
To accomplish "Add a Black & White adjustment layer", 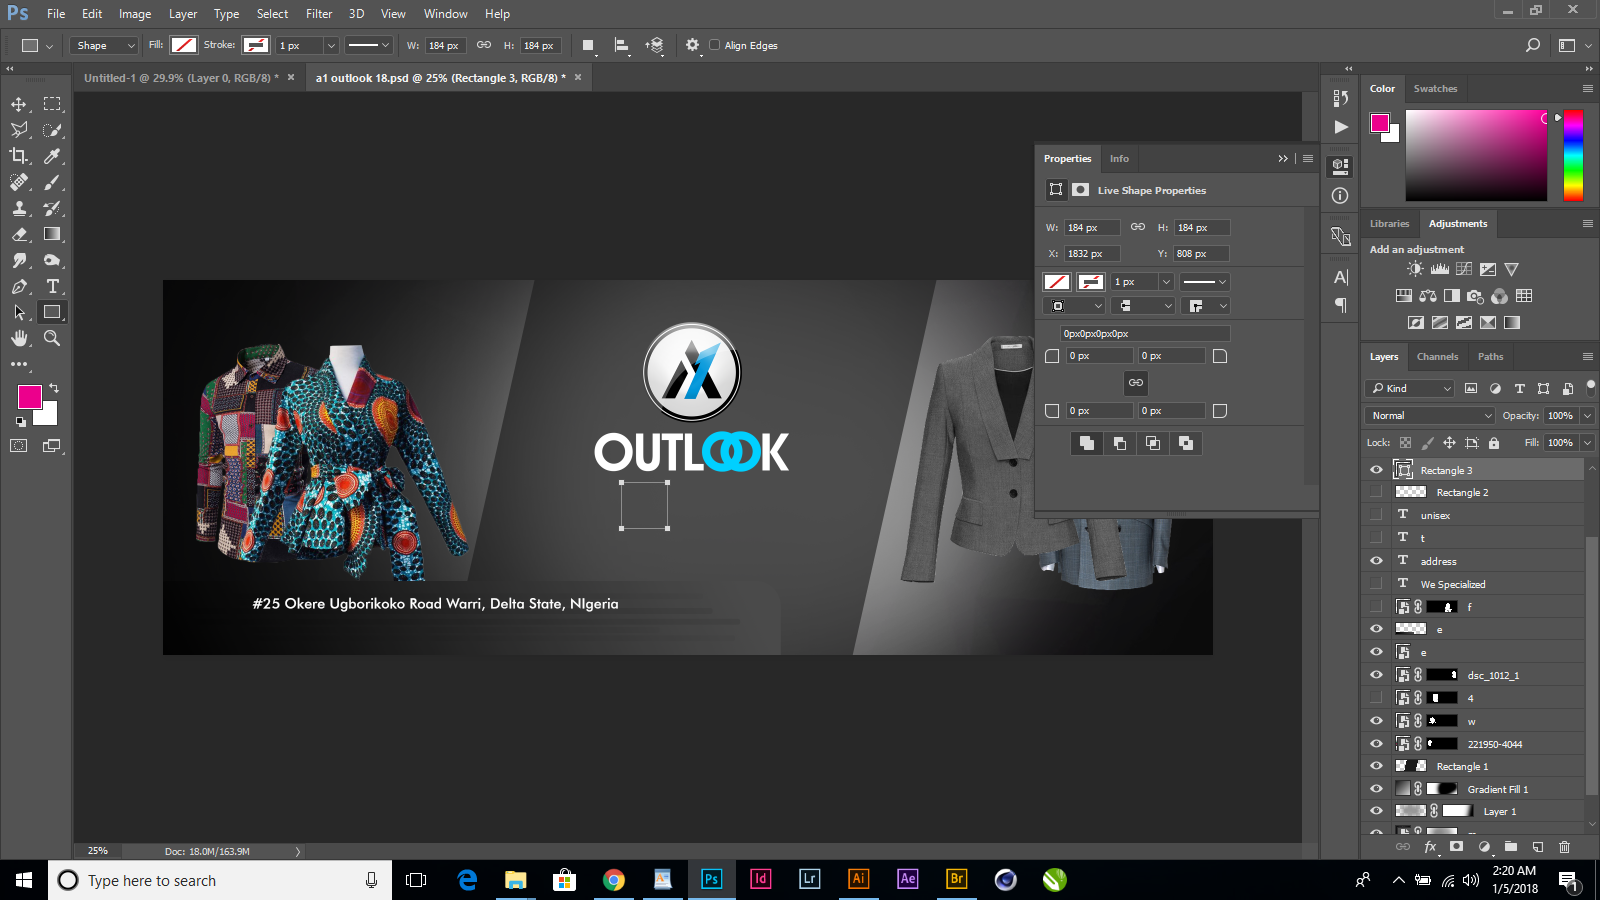I will [x=1451, y=295].
